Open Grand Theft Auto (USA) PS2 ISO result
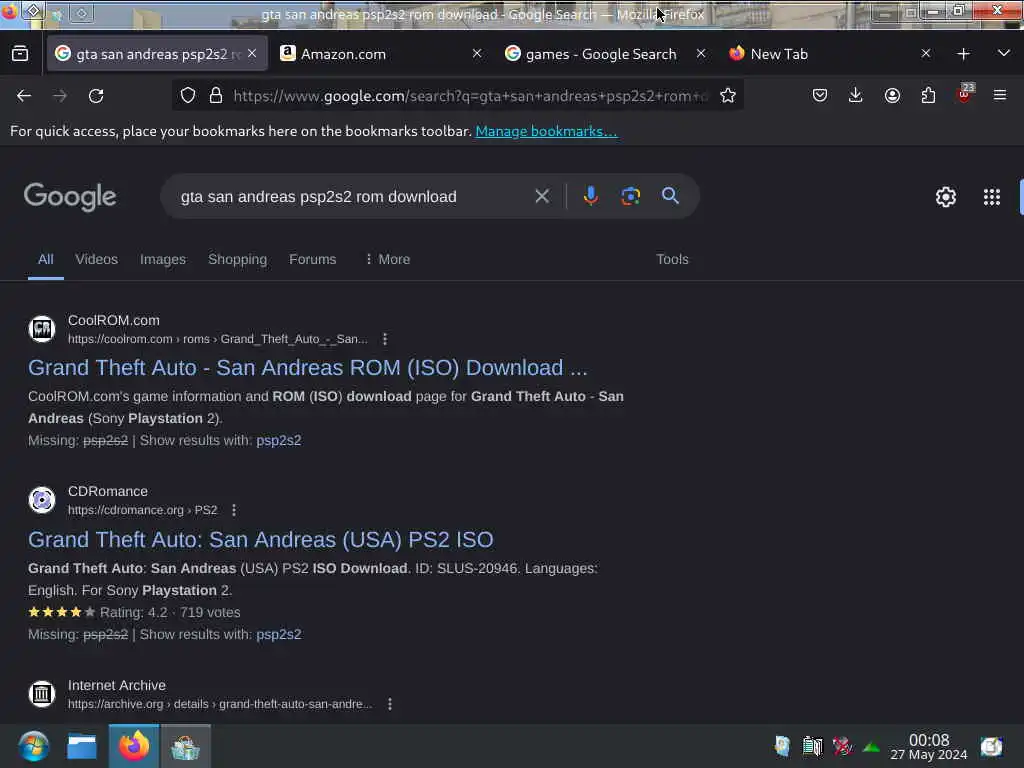1024x768 pixels. click(x=261, y=539)
